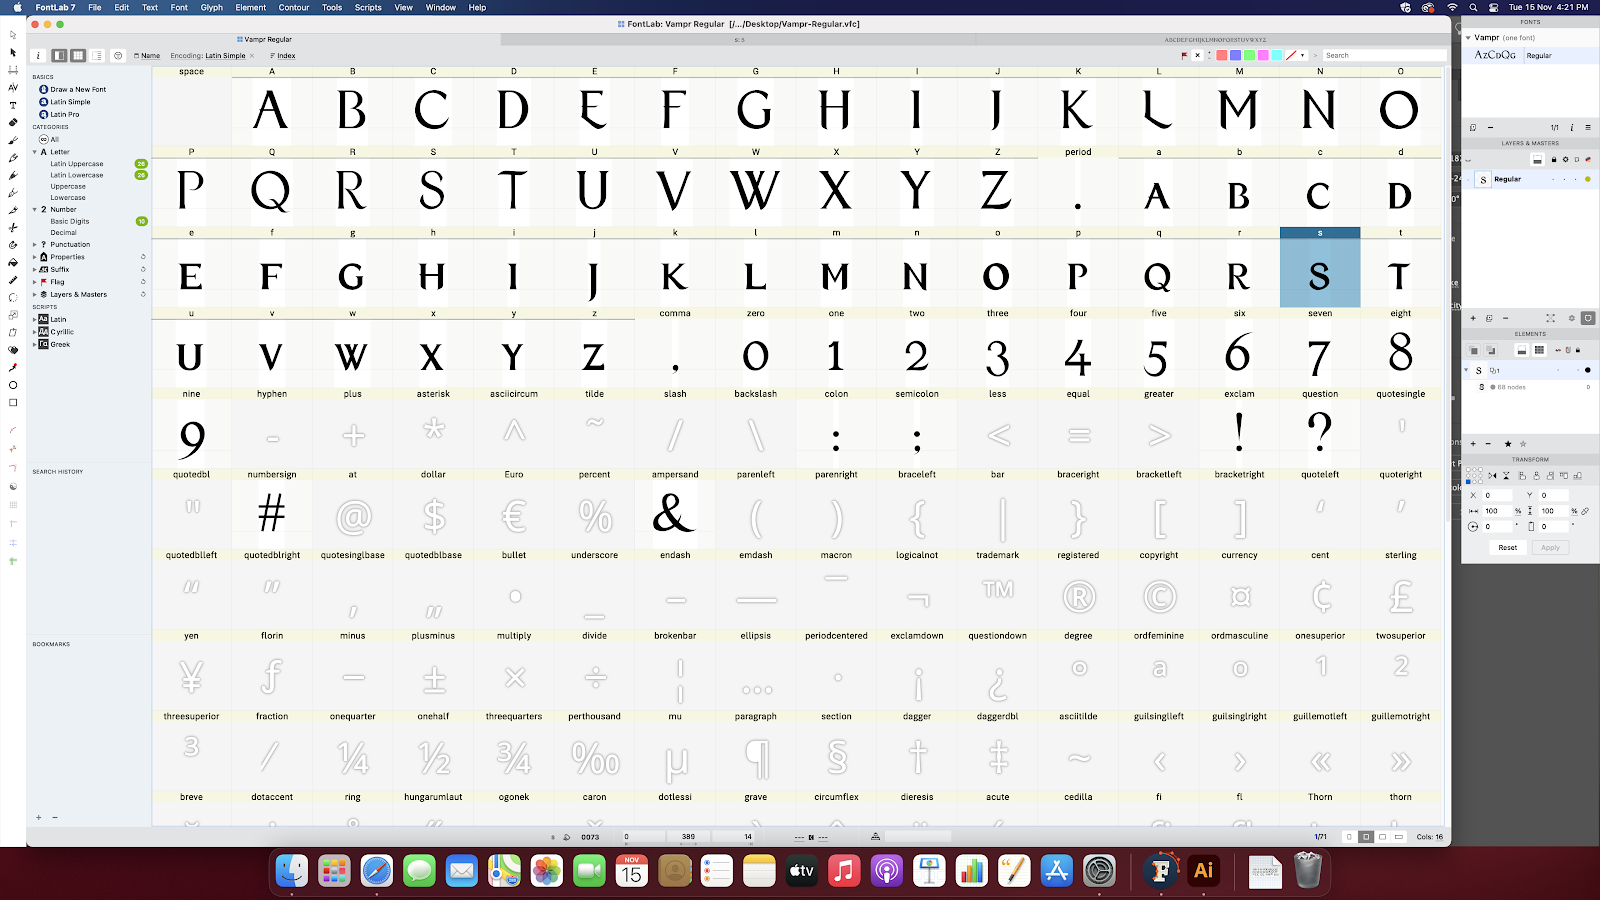
Task: Choose Latin Pro encoding
Action: click(65, 114)
